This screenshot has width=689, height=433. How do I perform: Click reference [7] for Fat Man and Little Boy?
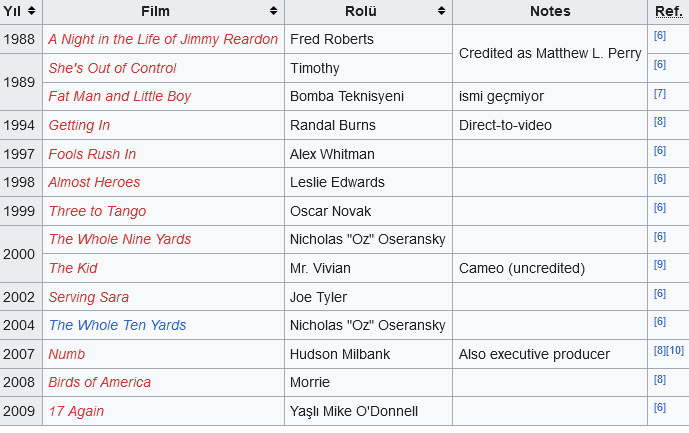[660, 93]
